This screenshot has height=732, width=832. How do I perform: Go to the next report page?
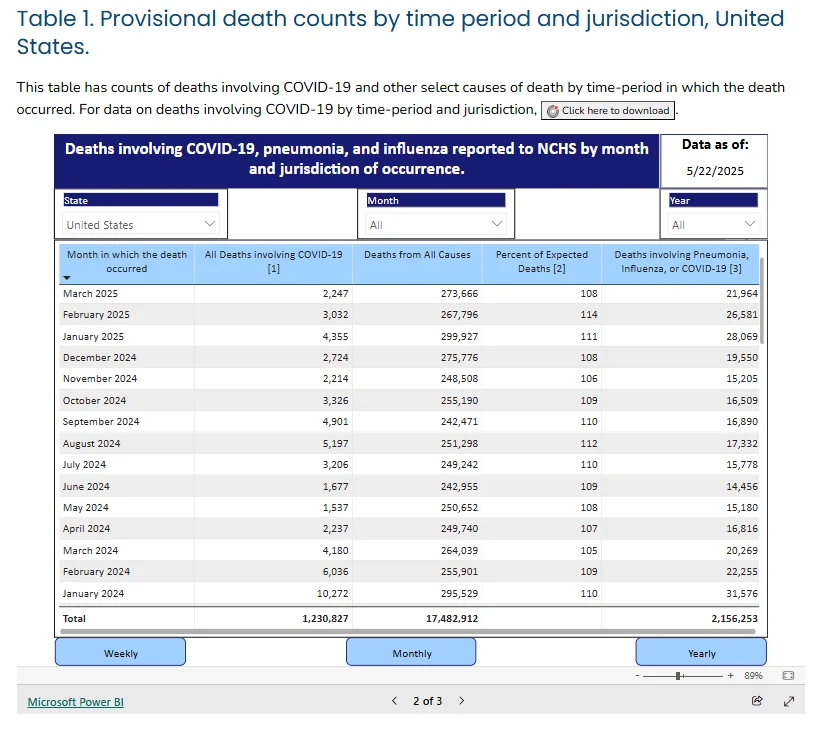coord(462,701)
